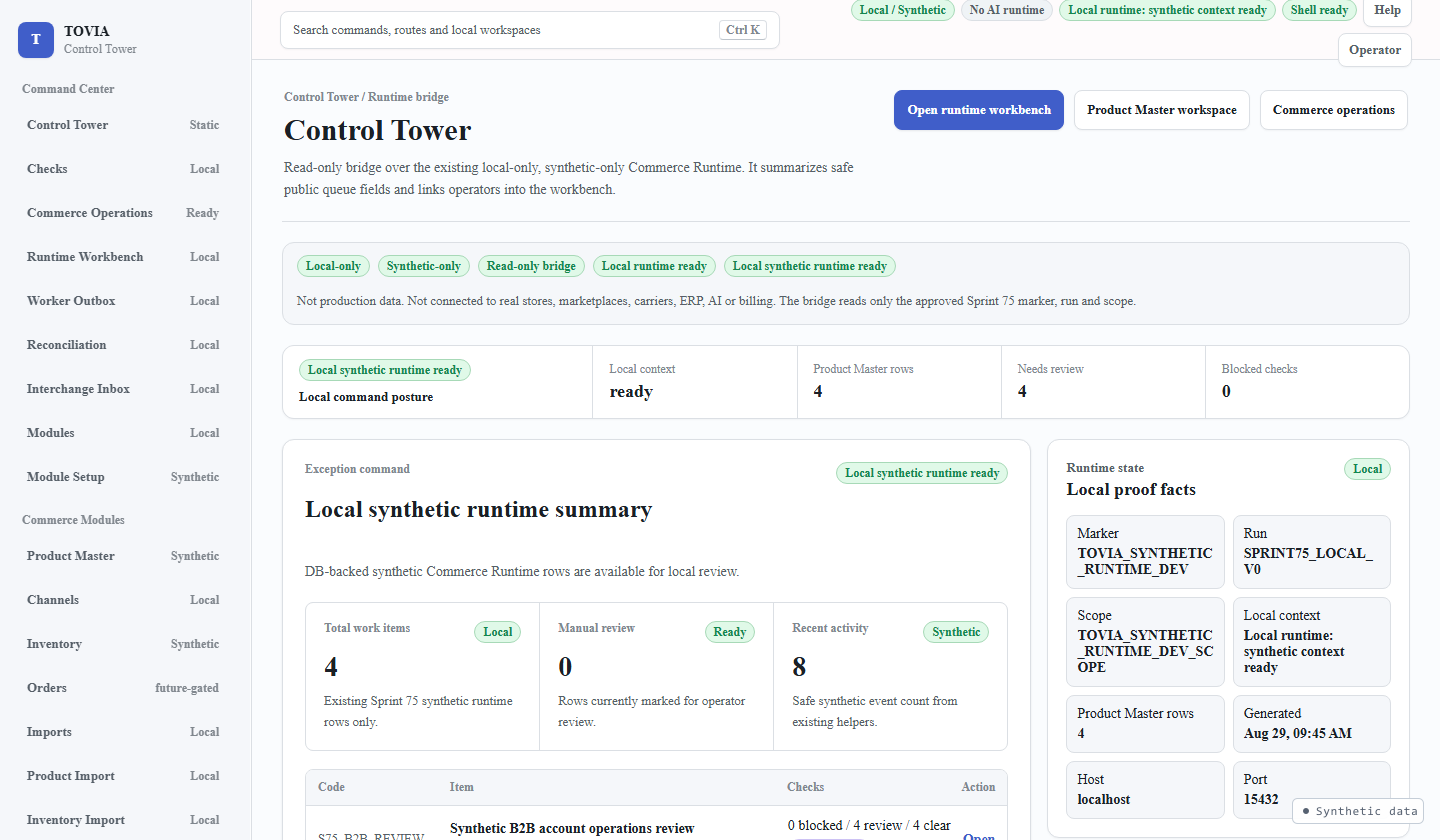The height and width of the screenshot is (840, 1440).
Task: Select Modules in the sidebar
Action: (x=123, y=433)
